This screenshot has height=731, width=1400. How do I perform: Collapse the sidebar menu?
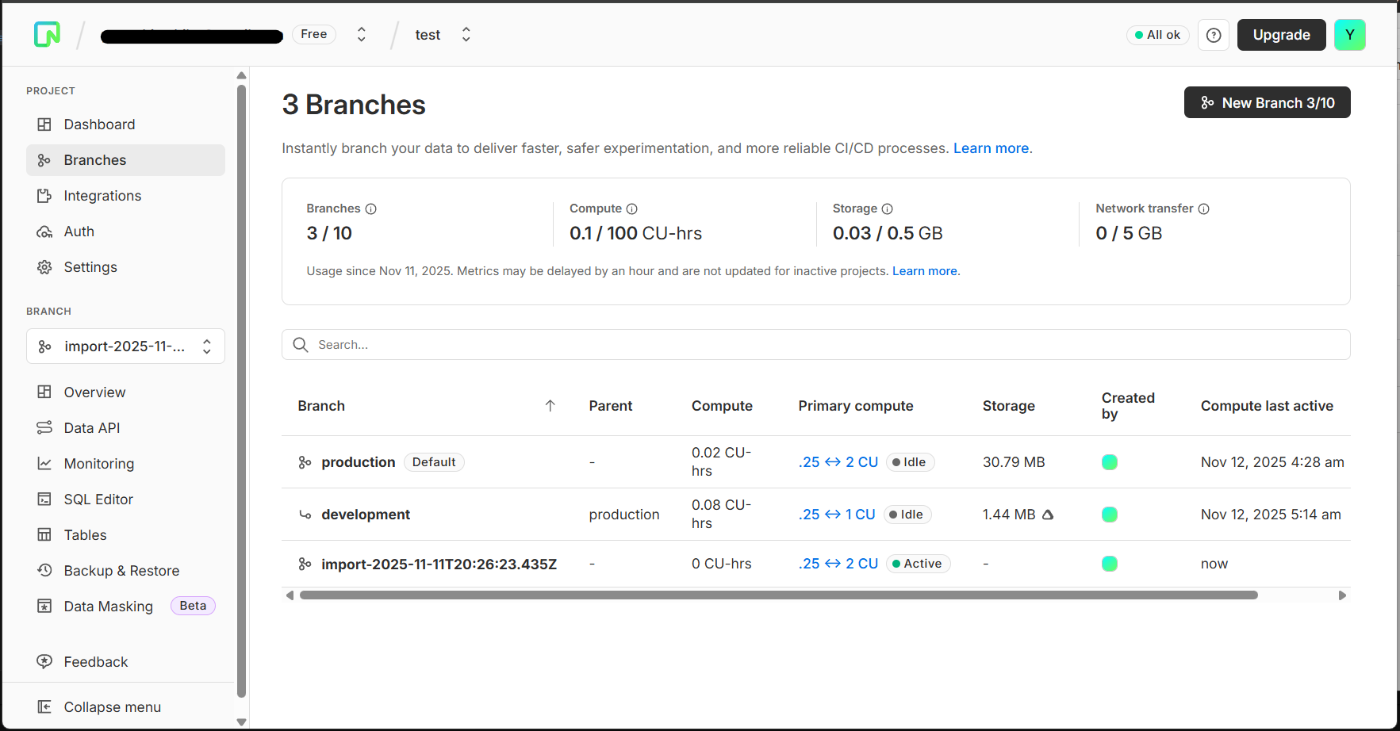[x=112, y=707]
